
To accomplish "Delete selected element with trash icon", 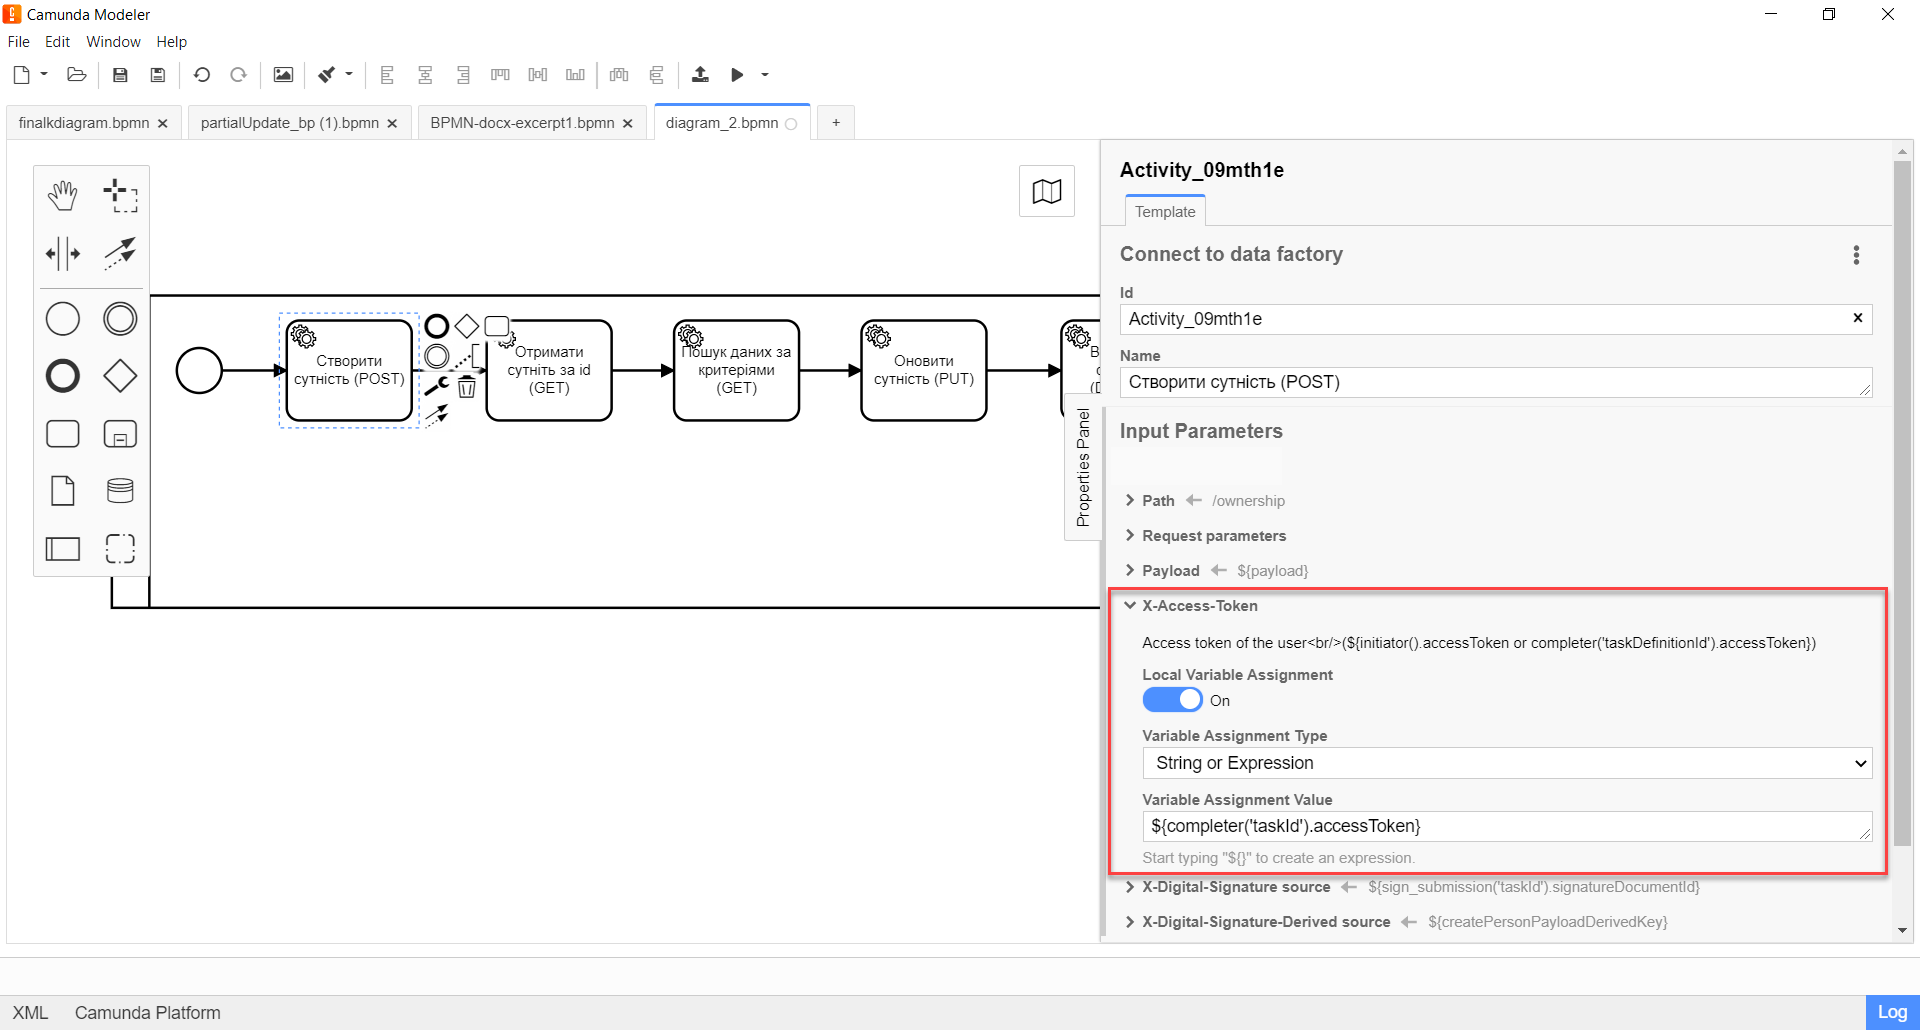I will [466, 387].
